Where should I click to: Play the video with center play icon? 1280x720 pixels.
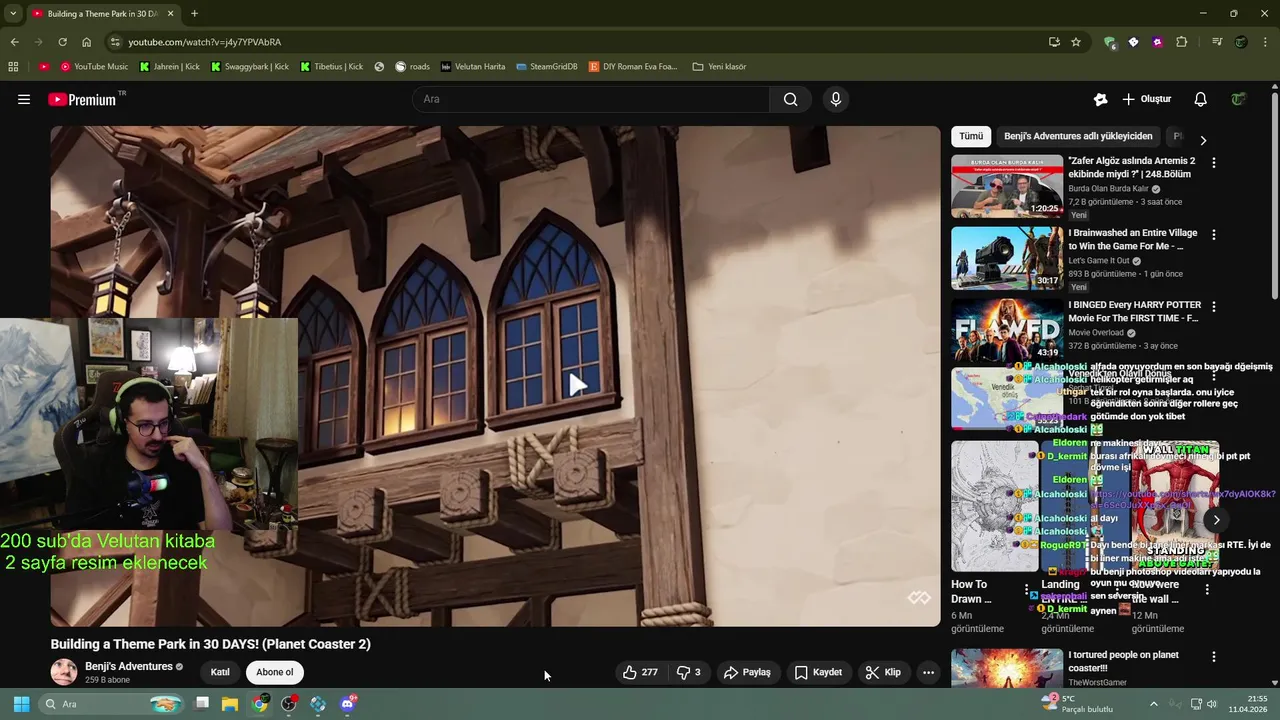[578, 385]
